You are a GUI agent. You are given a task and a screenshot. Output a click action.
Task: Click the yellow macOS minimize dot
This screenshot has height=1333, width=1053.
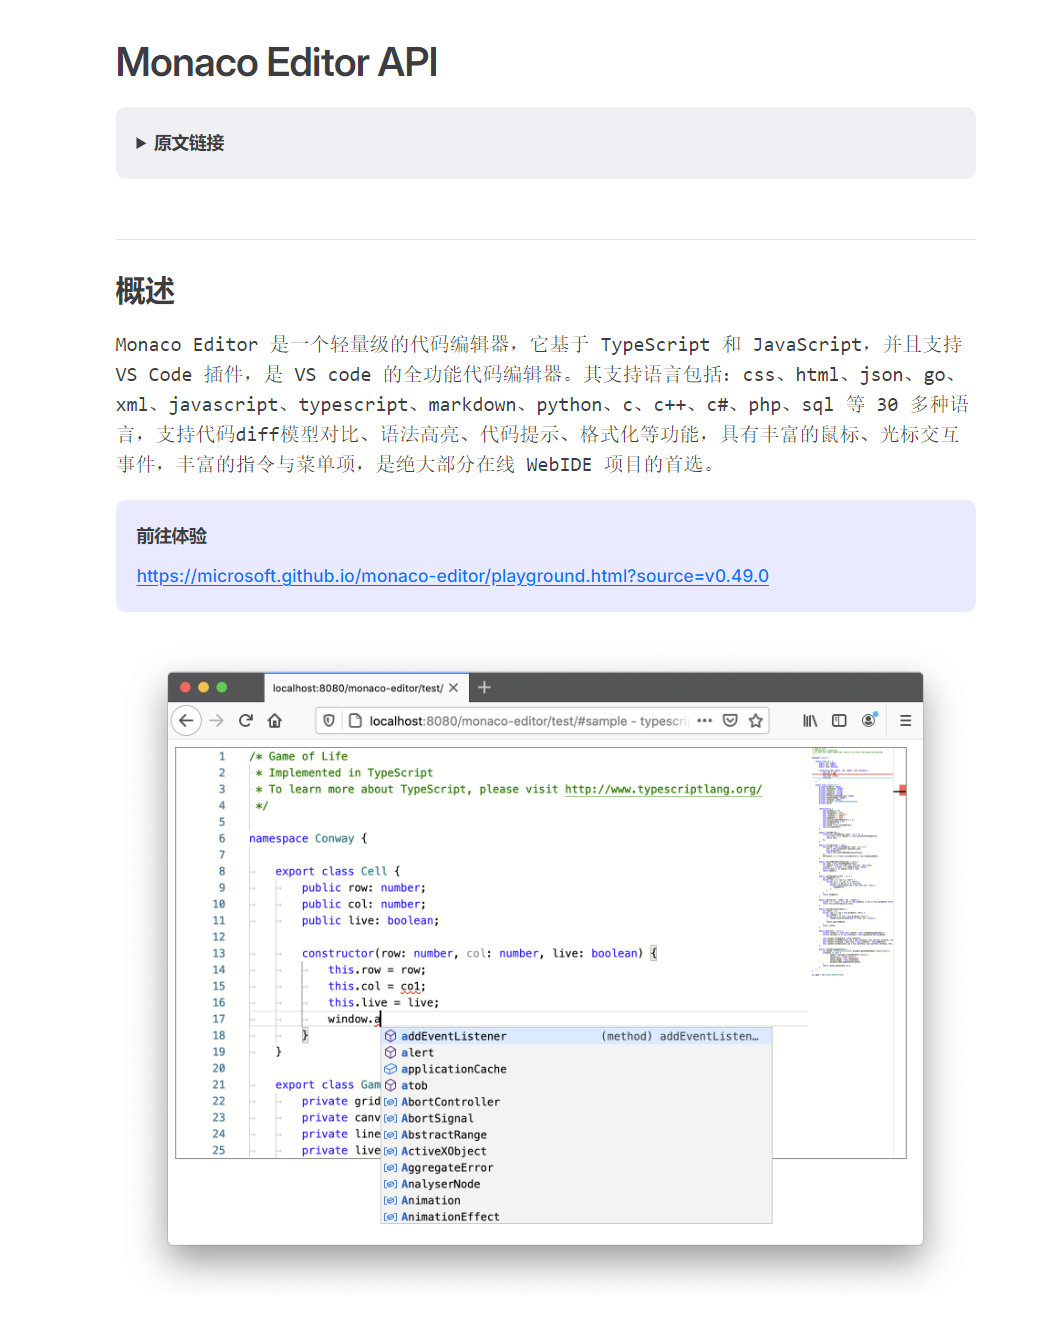tap(204, 687)
